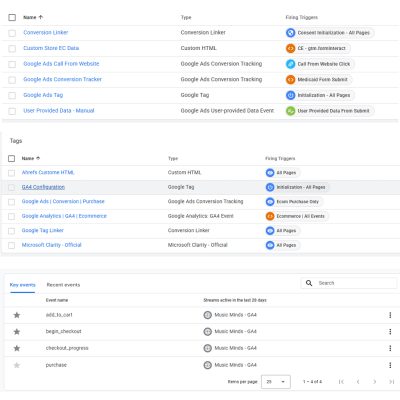The height and width of the screenshot is (400, 400).
Task: Unmark add_to_cart star as key event
Action: coord(17,315)
